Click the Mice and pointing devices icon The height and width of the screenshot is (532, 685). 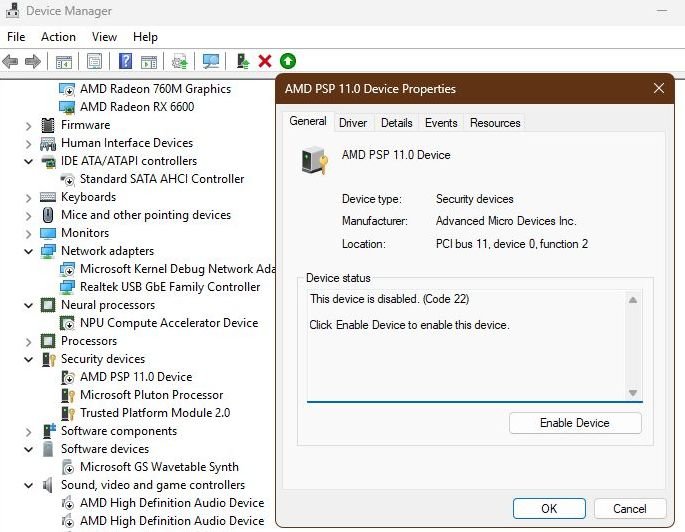tap(48, 215)
